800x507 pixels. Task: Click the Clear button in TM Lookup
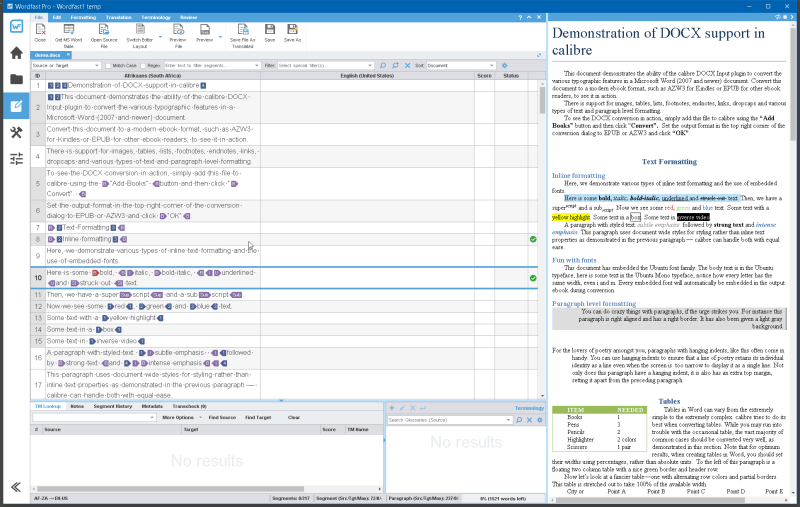(x=294, y=417)
